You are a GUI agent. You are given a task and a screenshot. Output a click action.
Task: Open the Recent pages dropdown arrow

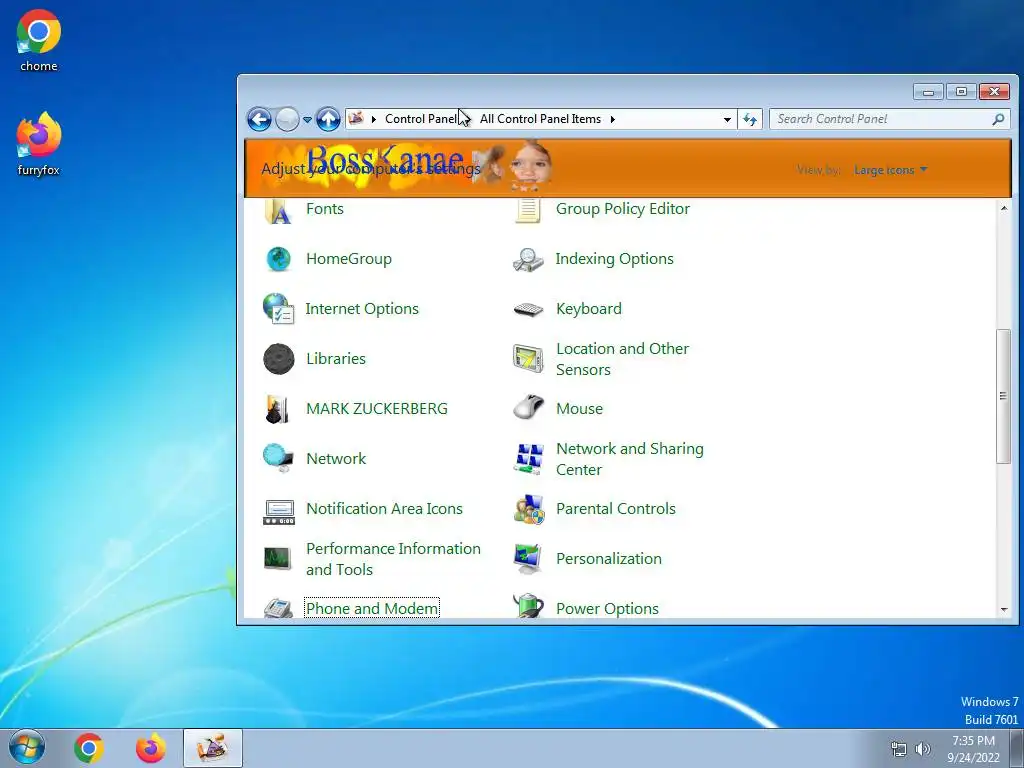coord(307,120)
